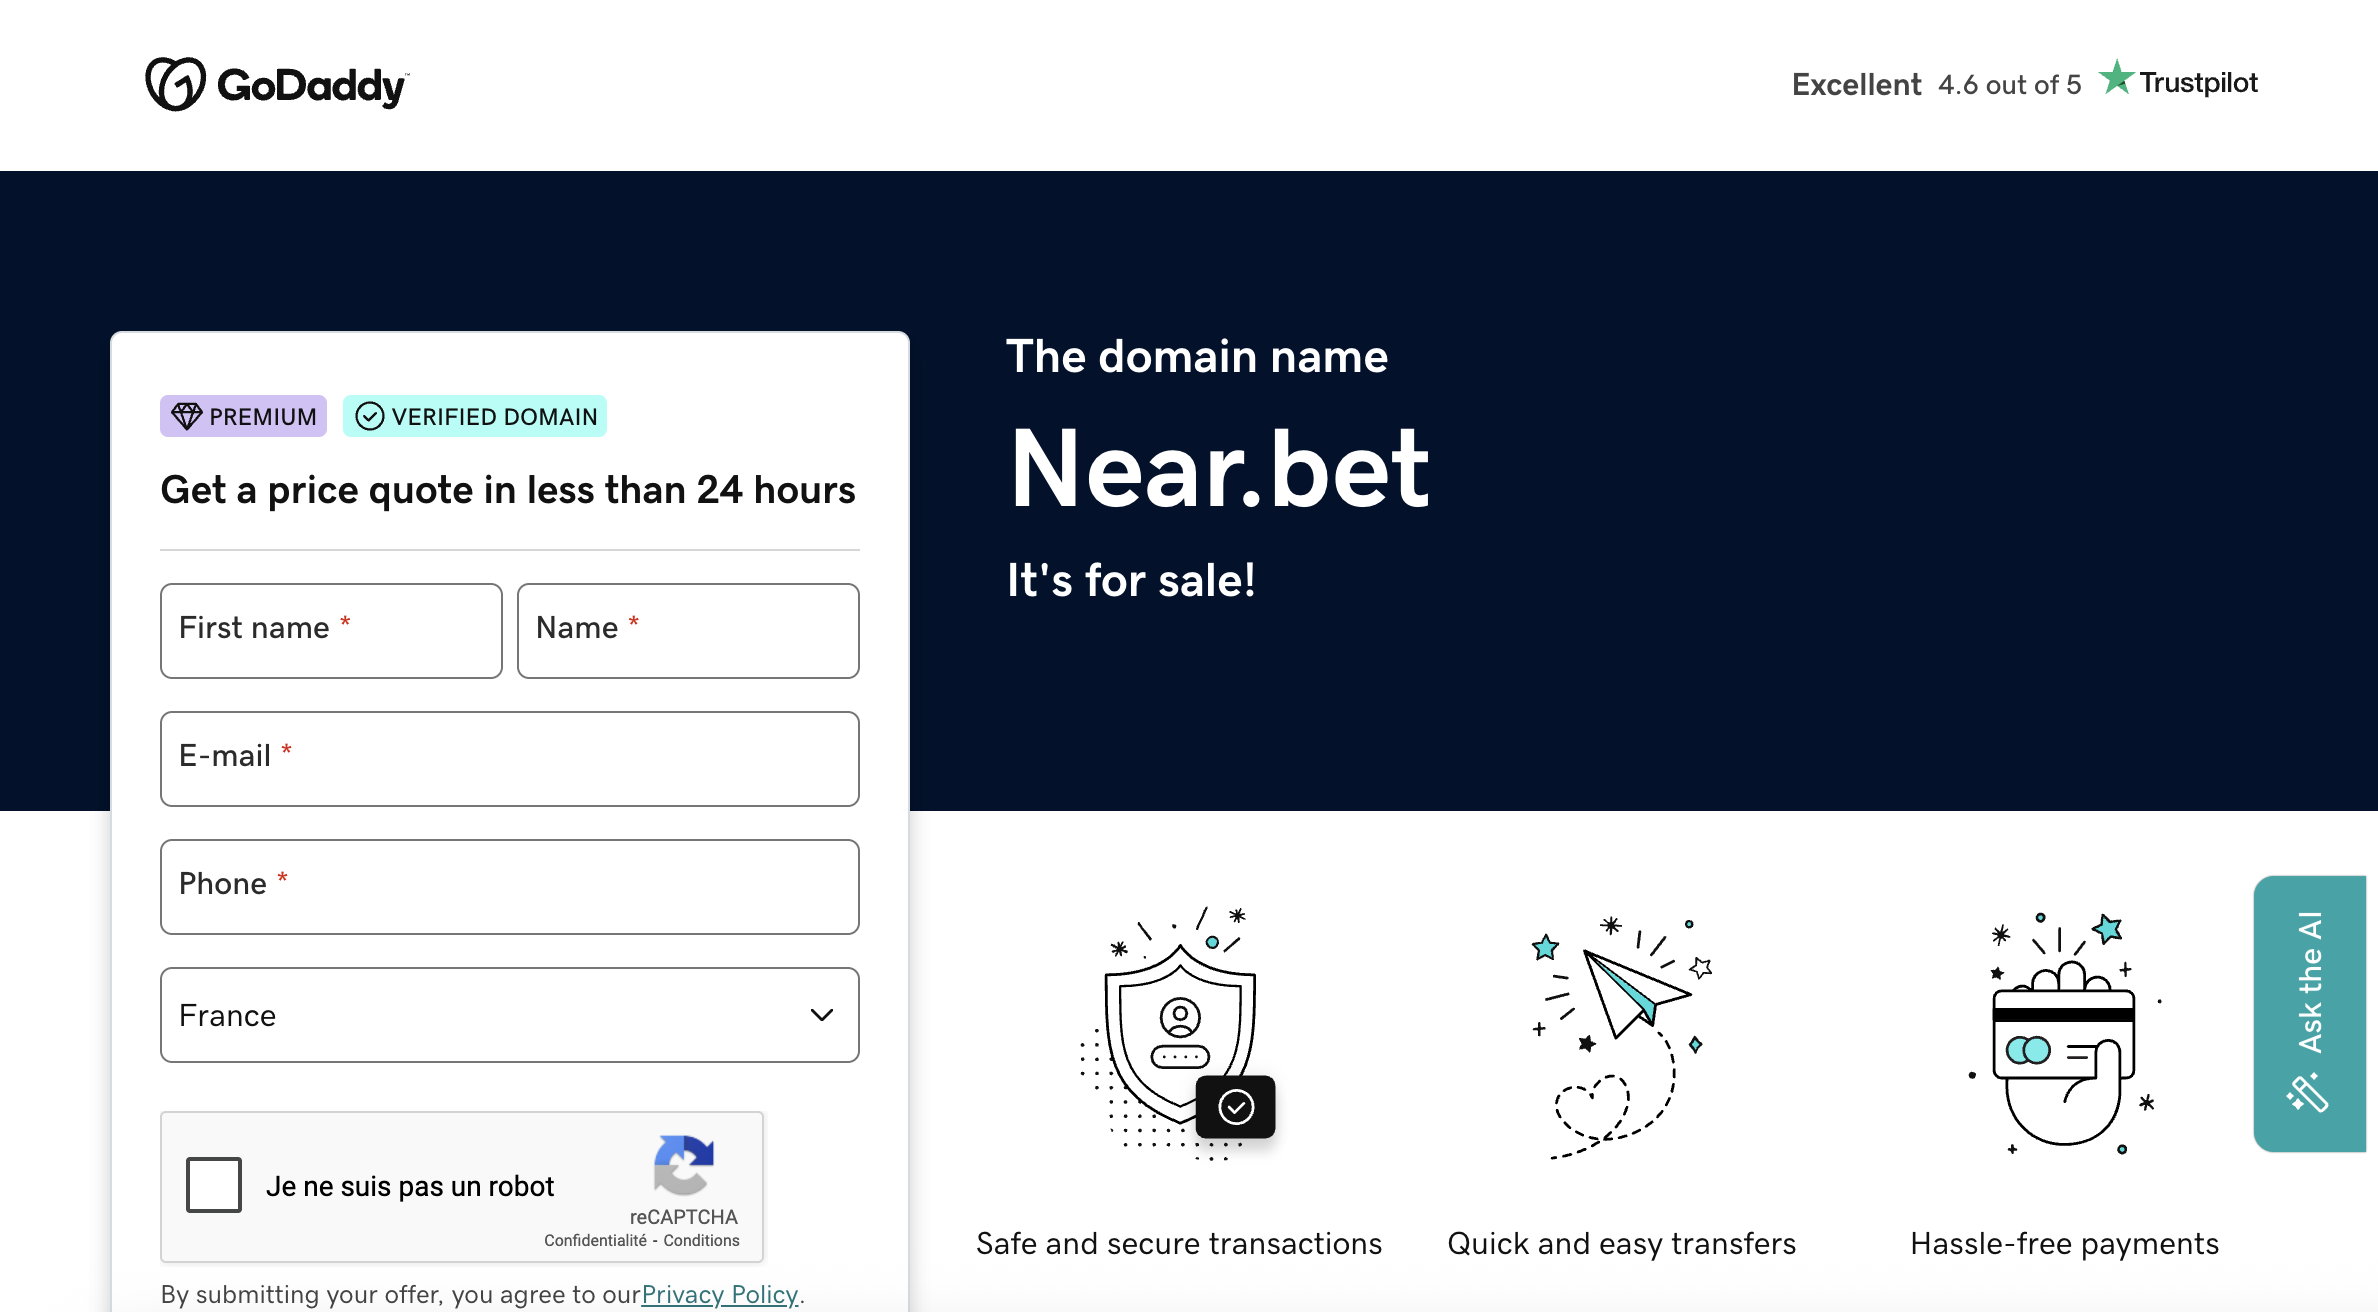The height and width of the screenshot is (1312, 2378).
Task: Focus the First name field
Action: point(331,631)
